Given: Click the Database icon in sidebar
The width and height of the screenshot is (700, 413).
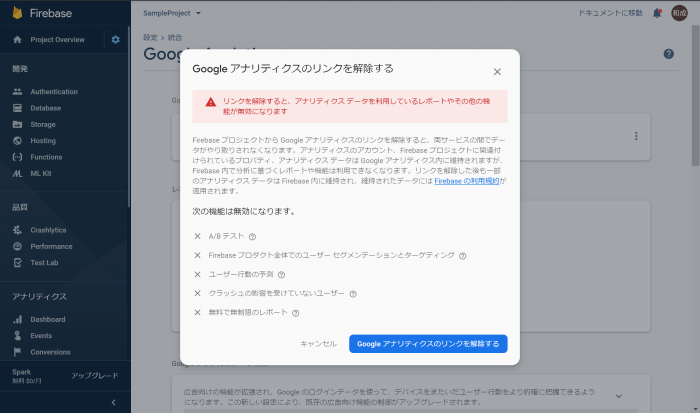Looking at the screenshot, I should point(17,108).
